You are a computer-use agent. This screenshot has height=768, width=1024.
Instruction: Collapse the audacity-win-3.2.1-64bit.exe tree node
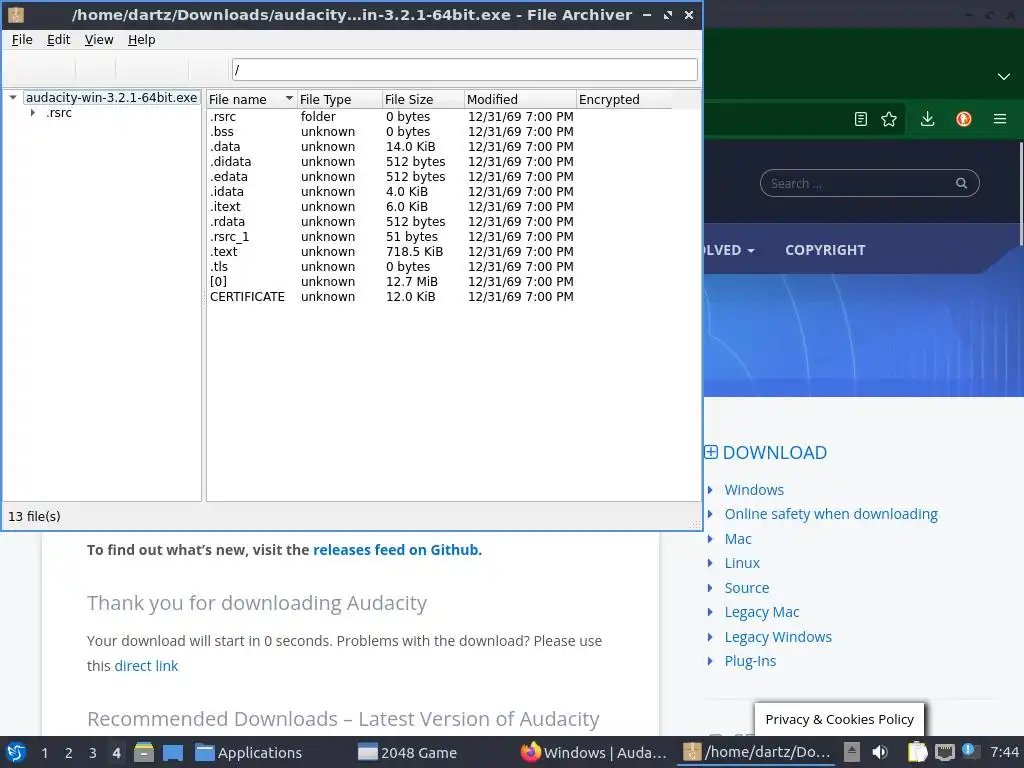pyautogui.click(x=12, y=97)
